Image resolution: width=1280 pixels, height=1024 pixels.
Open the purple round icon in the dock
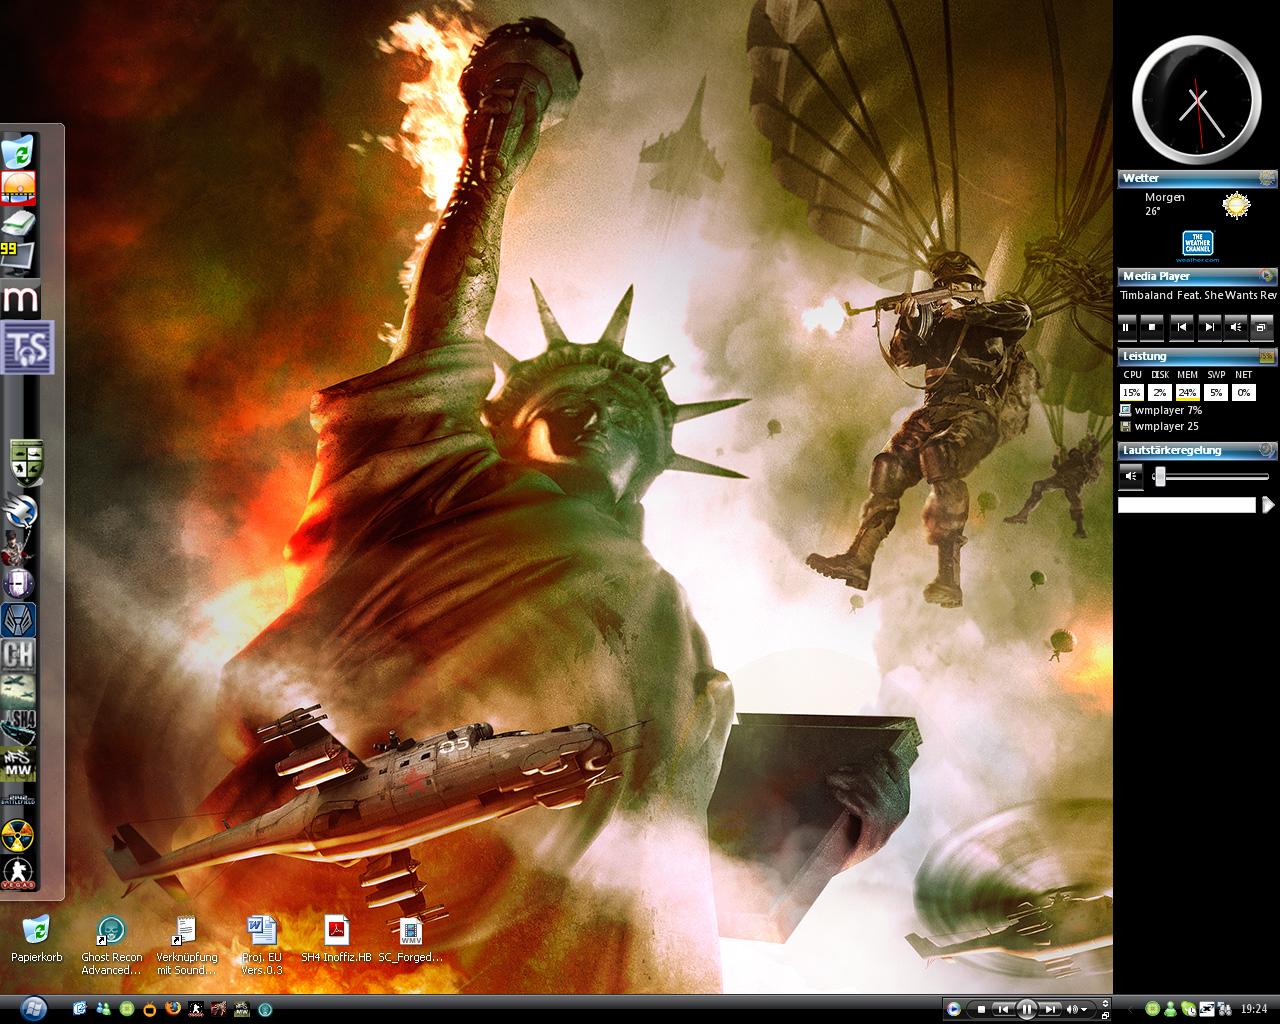(x=18, y=583)
